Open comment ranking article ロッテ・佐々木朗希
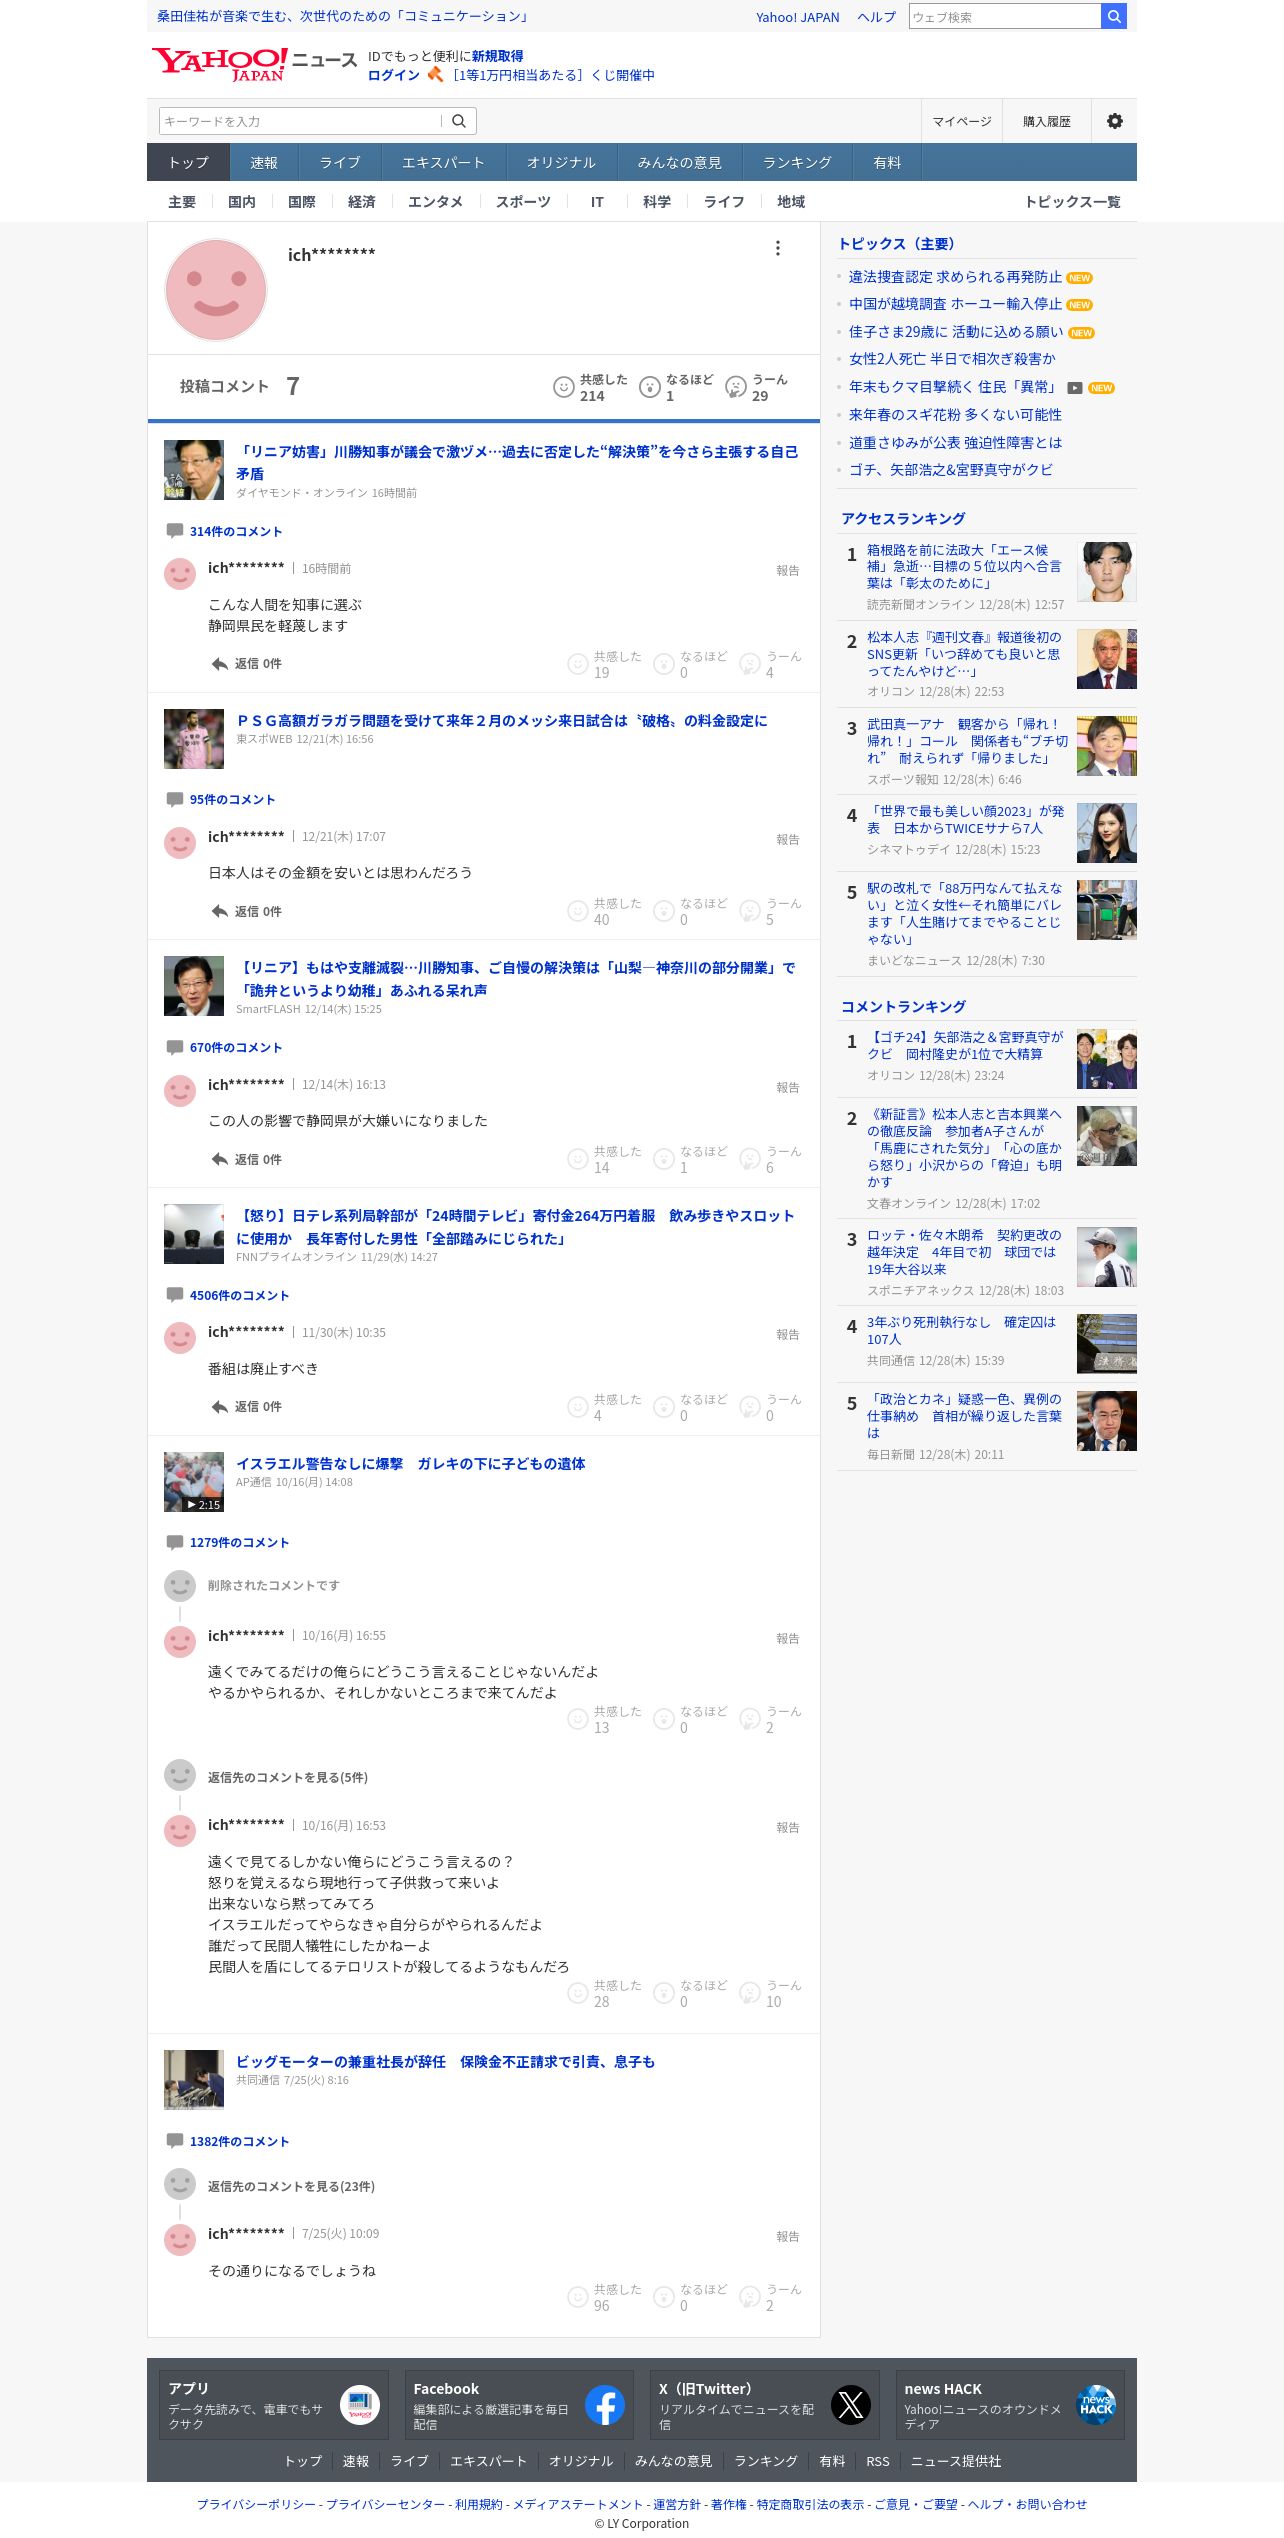 [964, 1252]
